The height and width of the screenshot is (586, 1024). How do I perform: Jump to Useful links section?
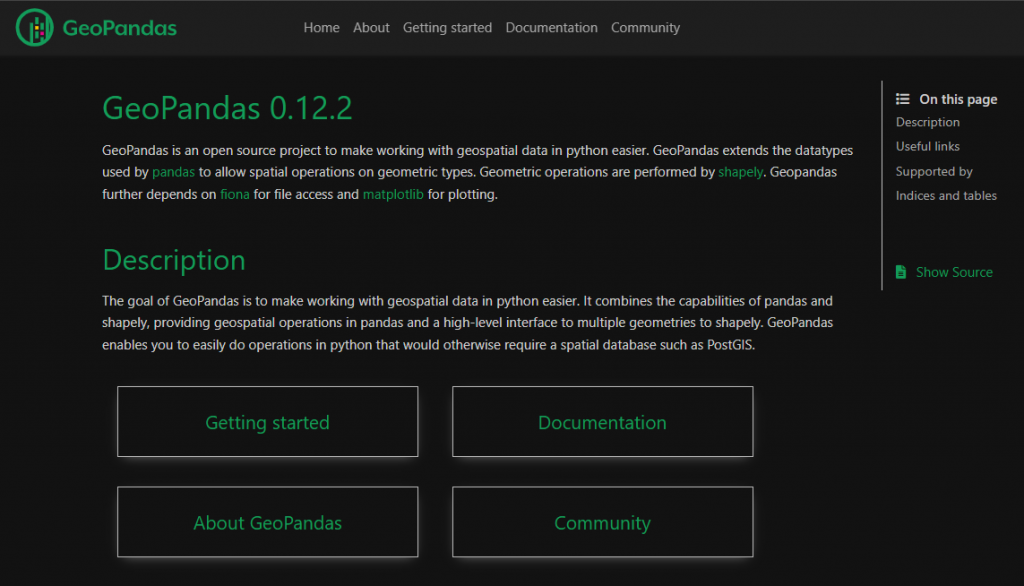(927, 146)
